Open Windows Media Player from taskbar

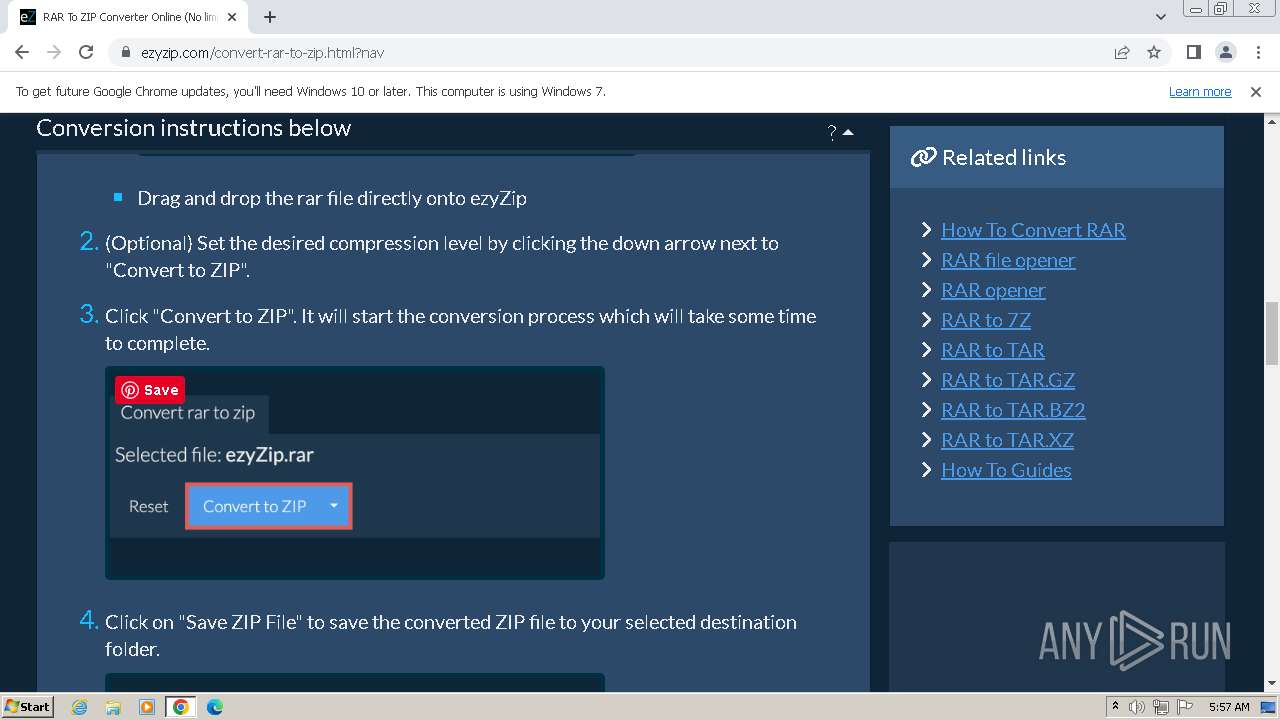coord(147,707)
